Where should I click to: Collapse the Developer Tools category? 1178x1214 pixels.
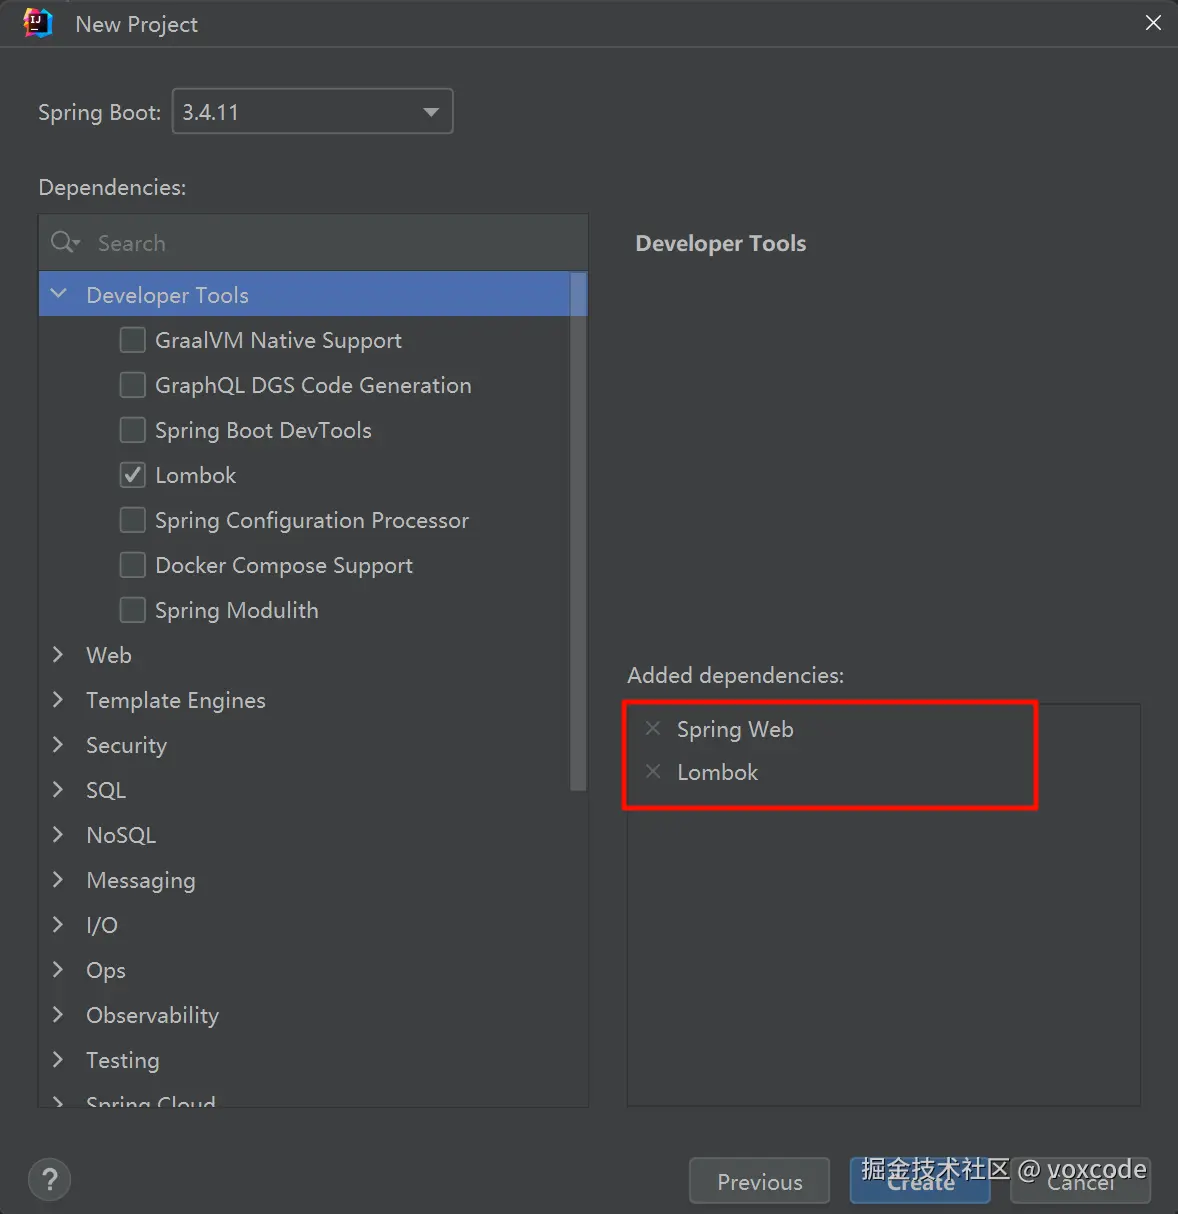(58, 294)
